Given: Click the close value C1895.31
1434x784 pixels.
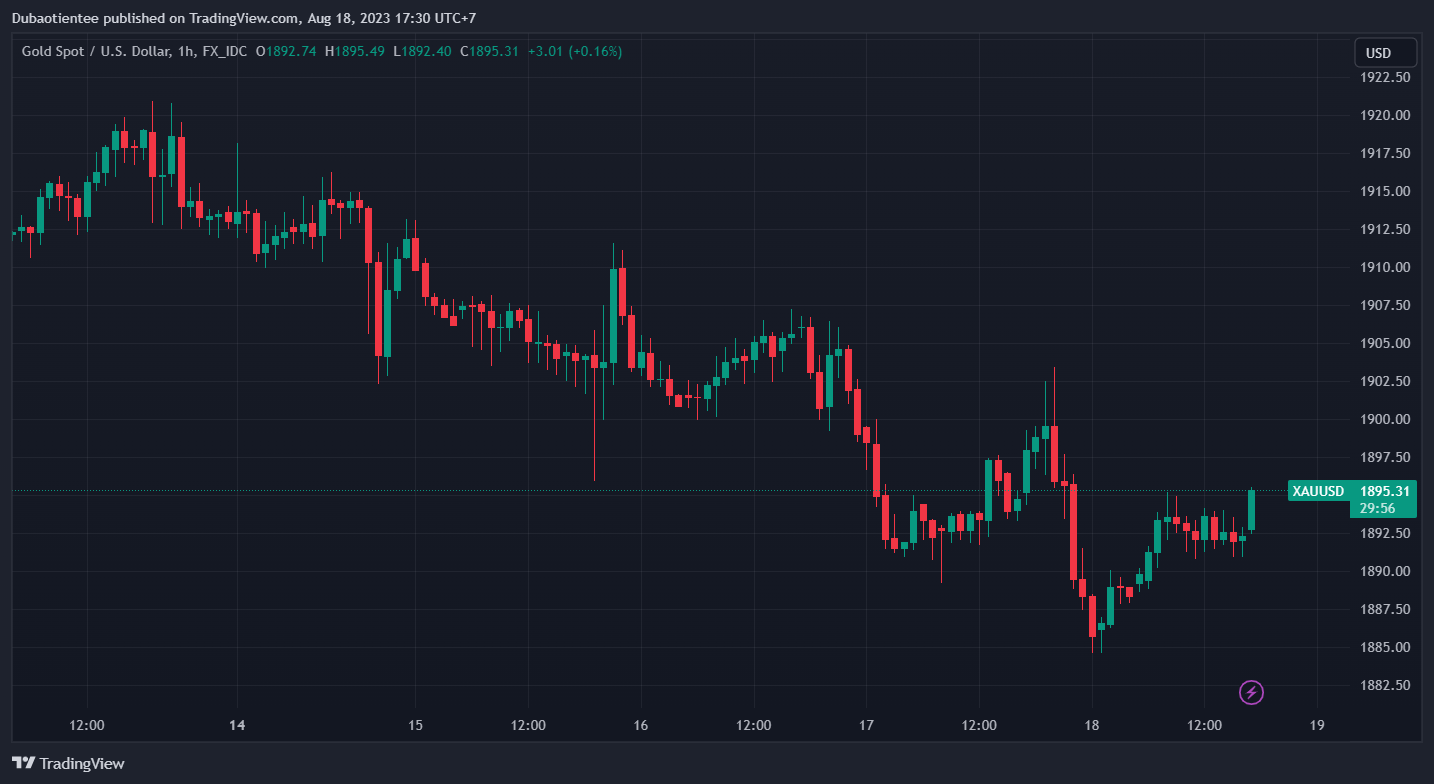Looking at the screenshot, I should [489, 51].
